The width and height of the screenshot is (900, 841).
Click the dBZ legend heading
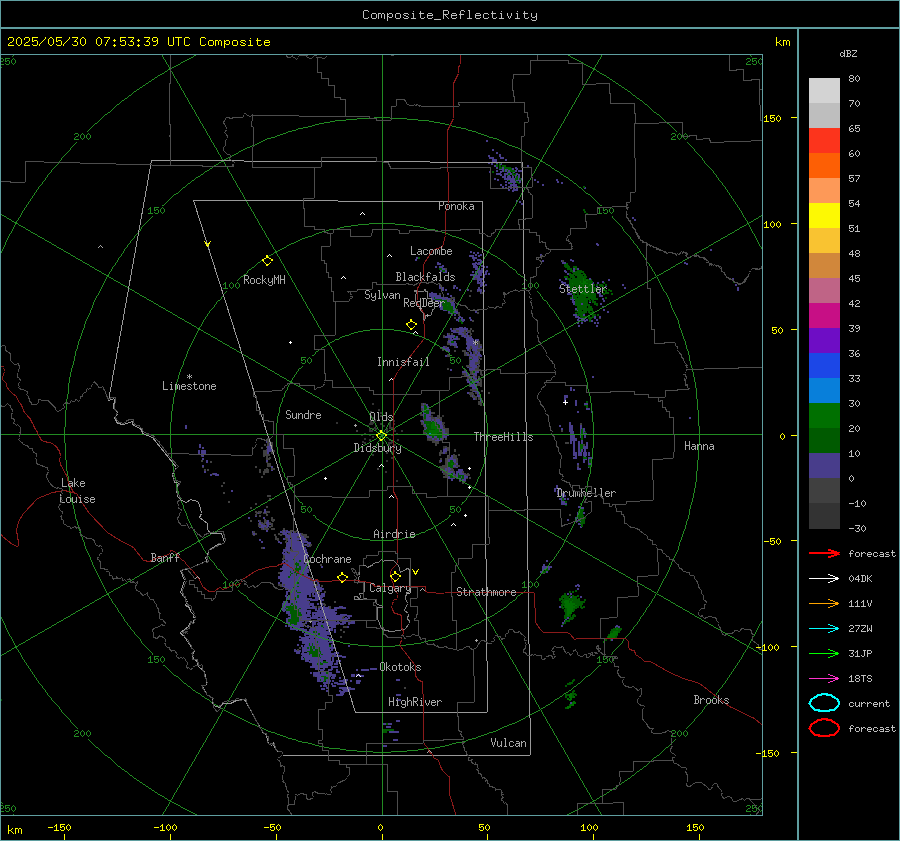848,53
